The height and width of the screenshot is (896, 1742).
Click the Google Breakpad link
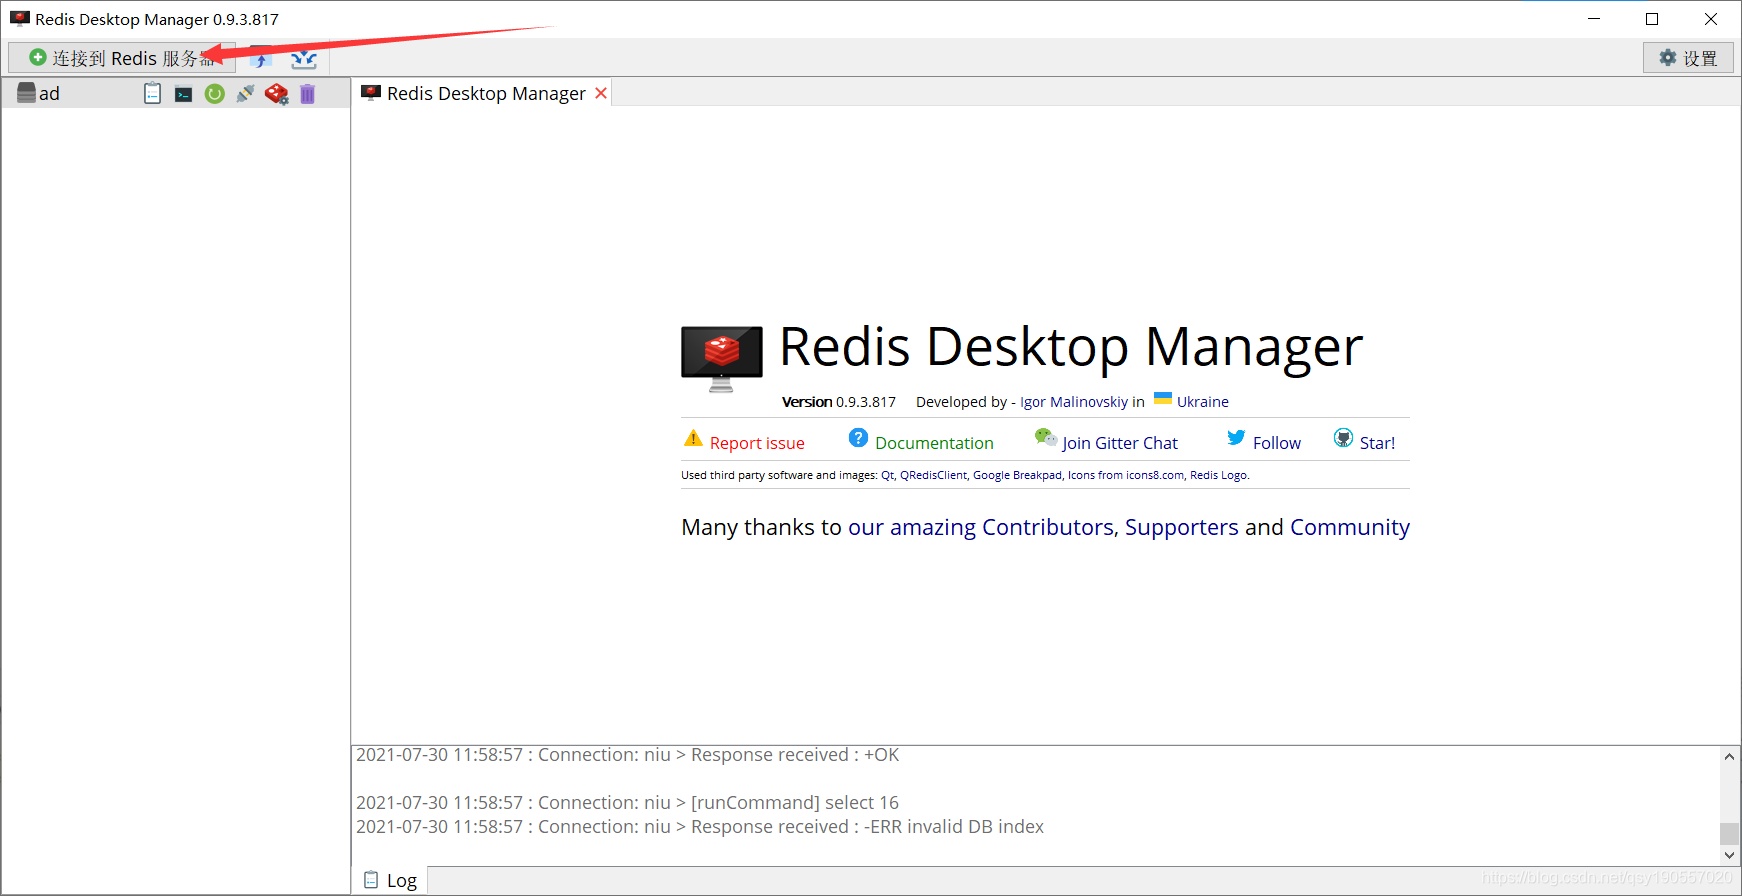tap(1017, 475)
